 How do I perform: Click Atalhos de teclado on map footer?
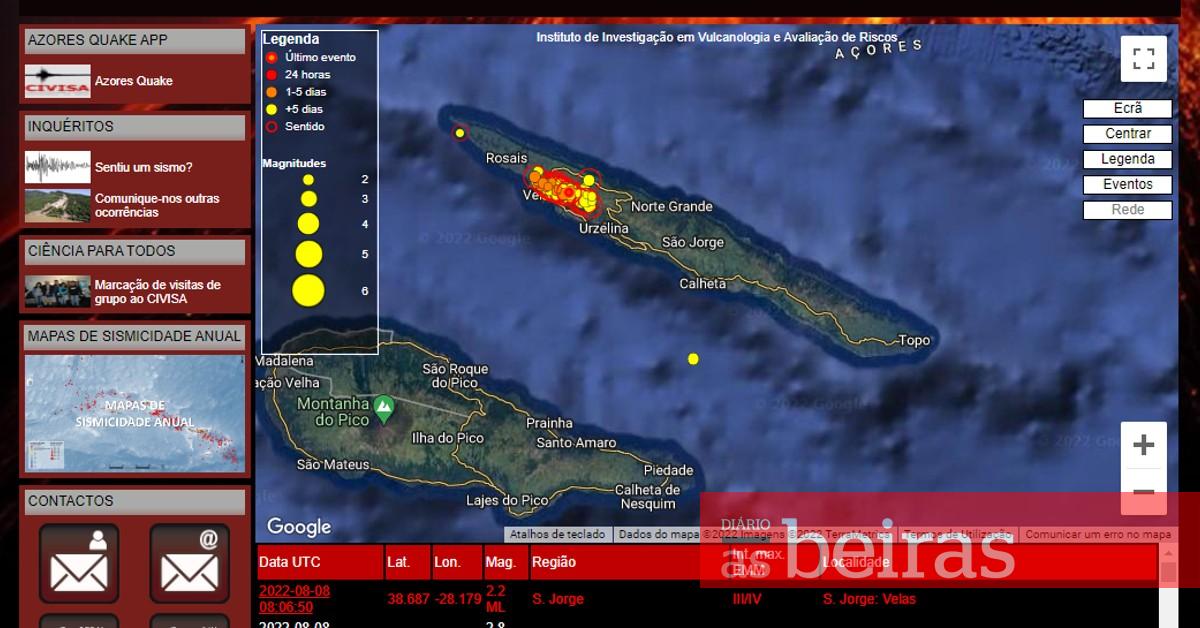click(558, 535)
